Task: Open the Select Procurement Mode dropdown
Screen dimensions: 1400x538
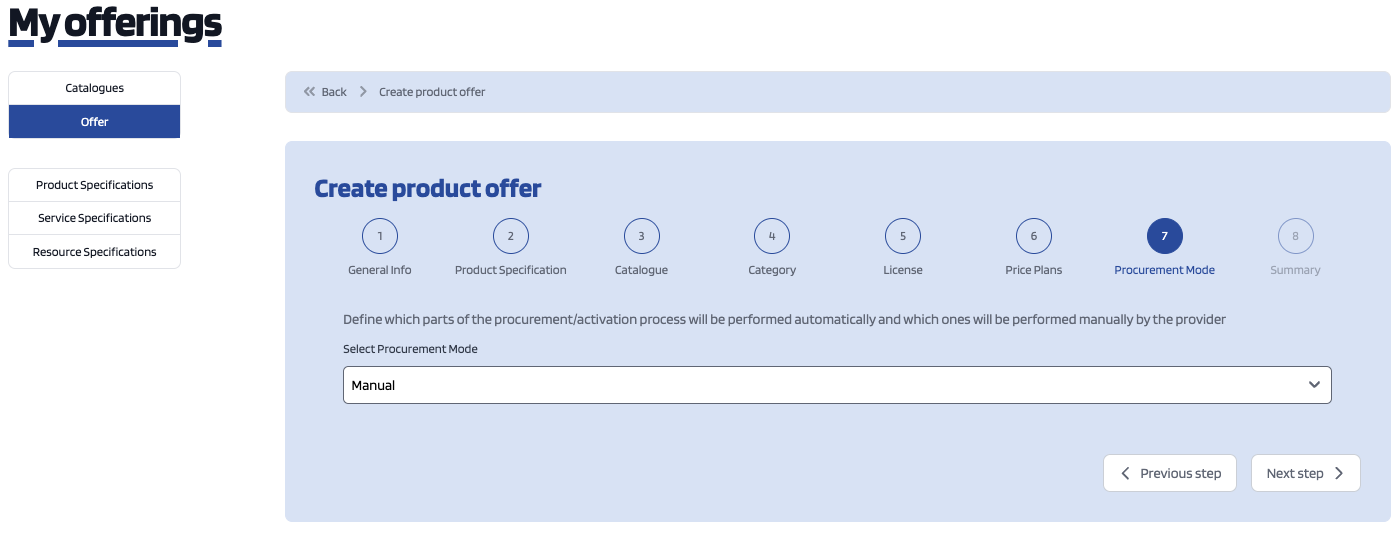Action: (x=837, y=385)
